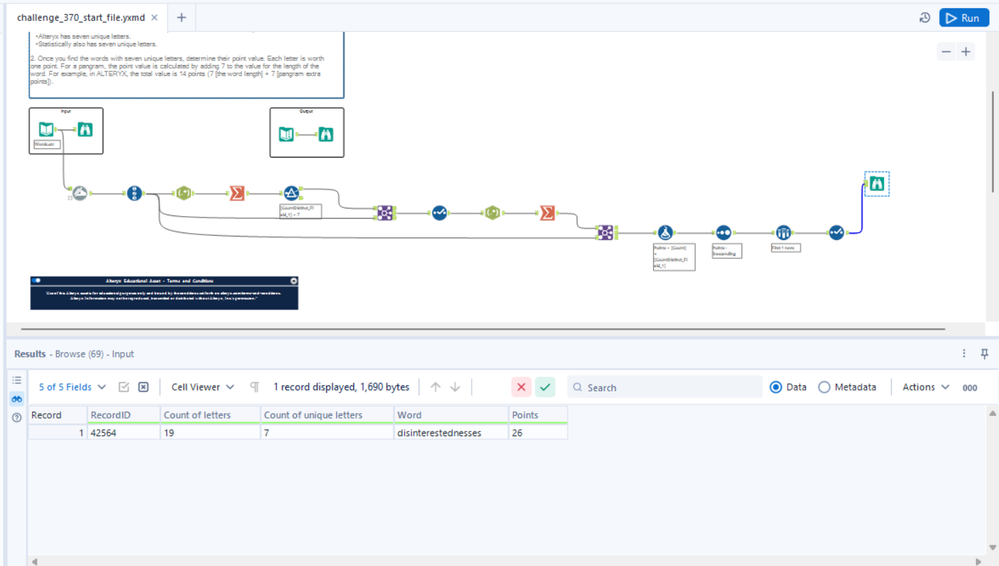
Task: Apply data changes with green check
Action: (545, 387)
